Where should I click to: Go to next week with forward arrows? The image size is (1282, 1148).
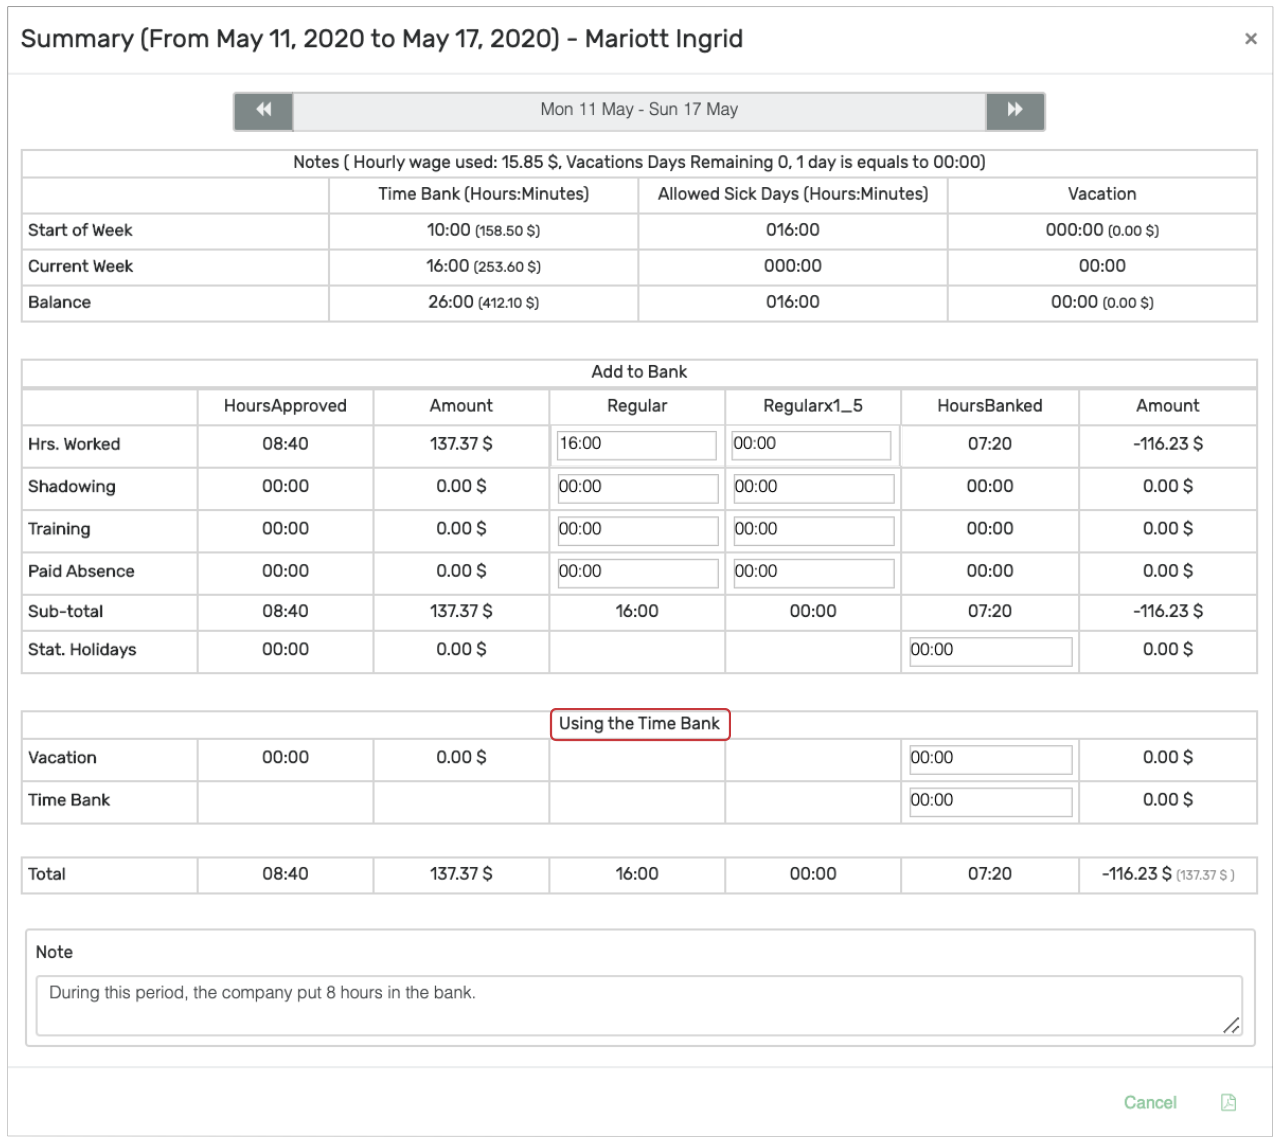[x=1015, y=111]
